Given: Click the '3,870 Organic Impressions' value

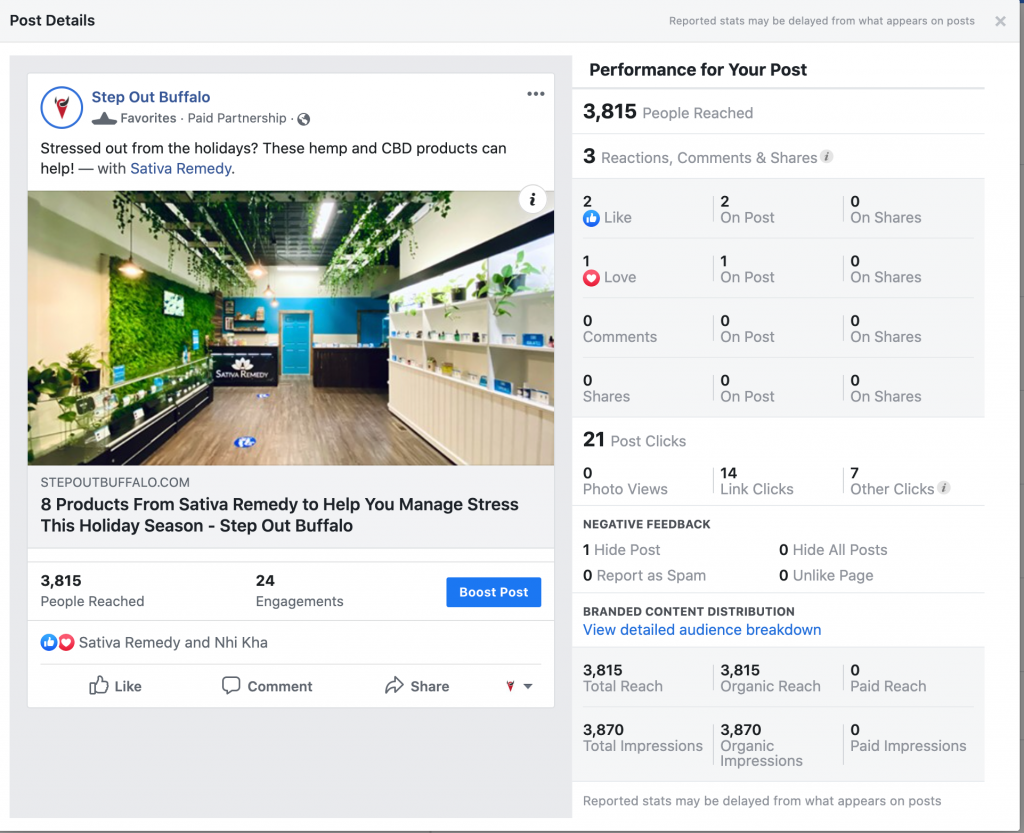Looking at the screenshot, I should point(761,745).
